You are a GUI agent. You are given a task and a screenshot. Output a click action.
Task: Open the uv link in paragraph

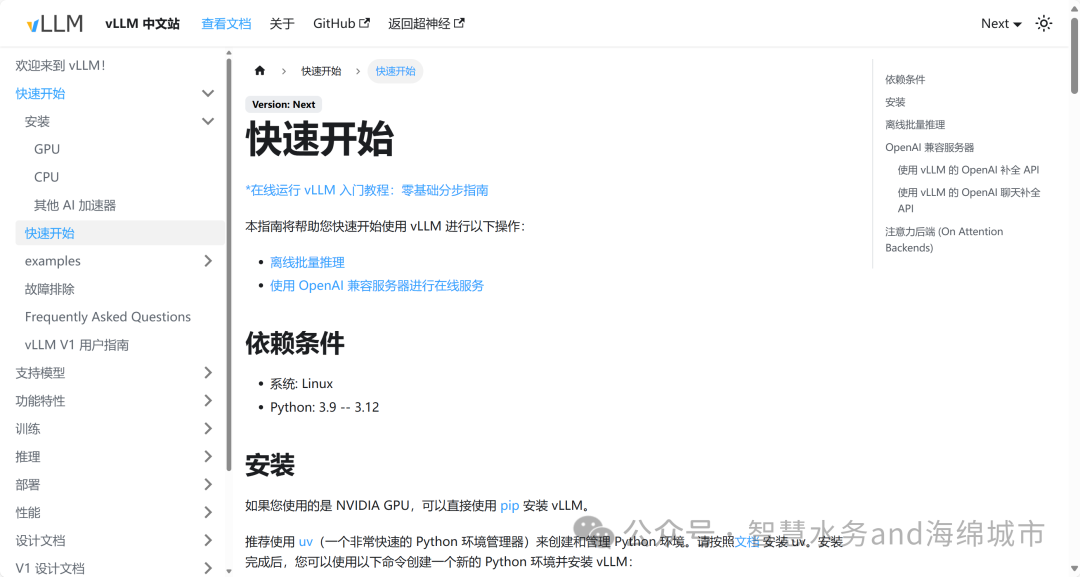306,541
